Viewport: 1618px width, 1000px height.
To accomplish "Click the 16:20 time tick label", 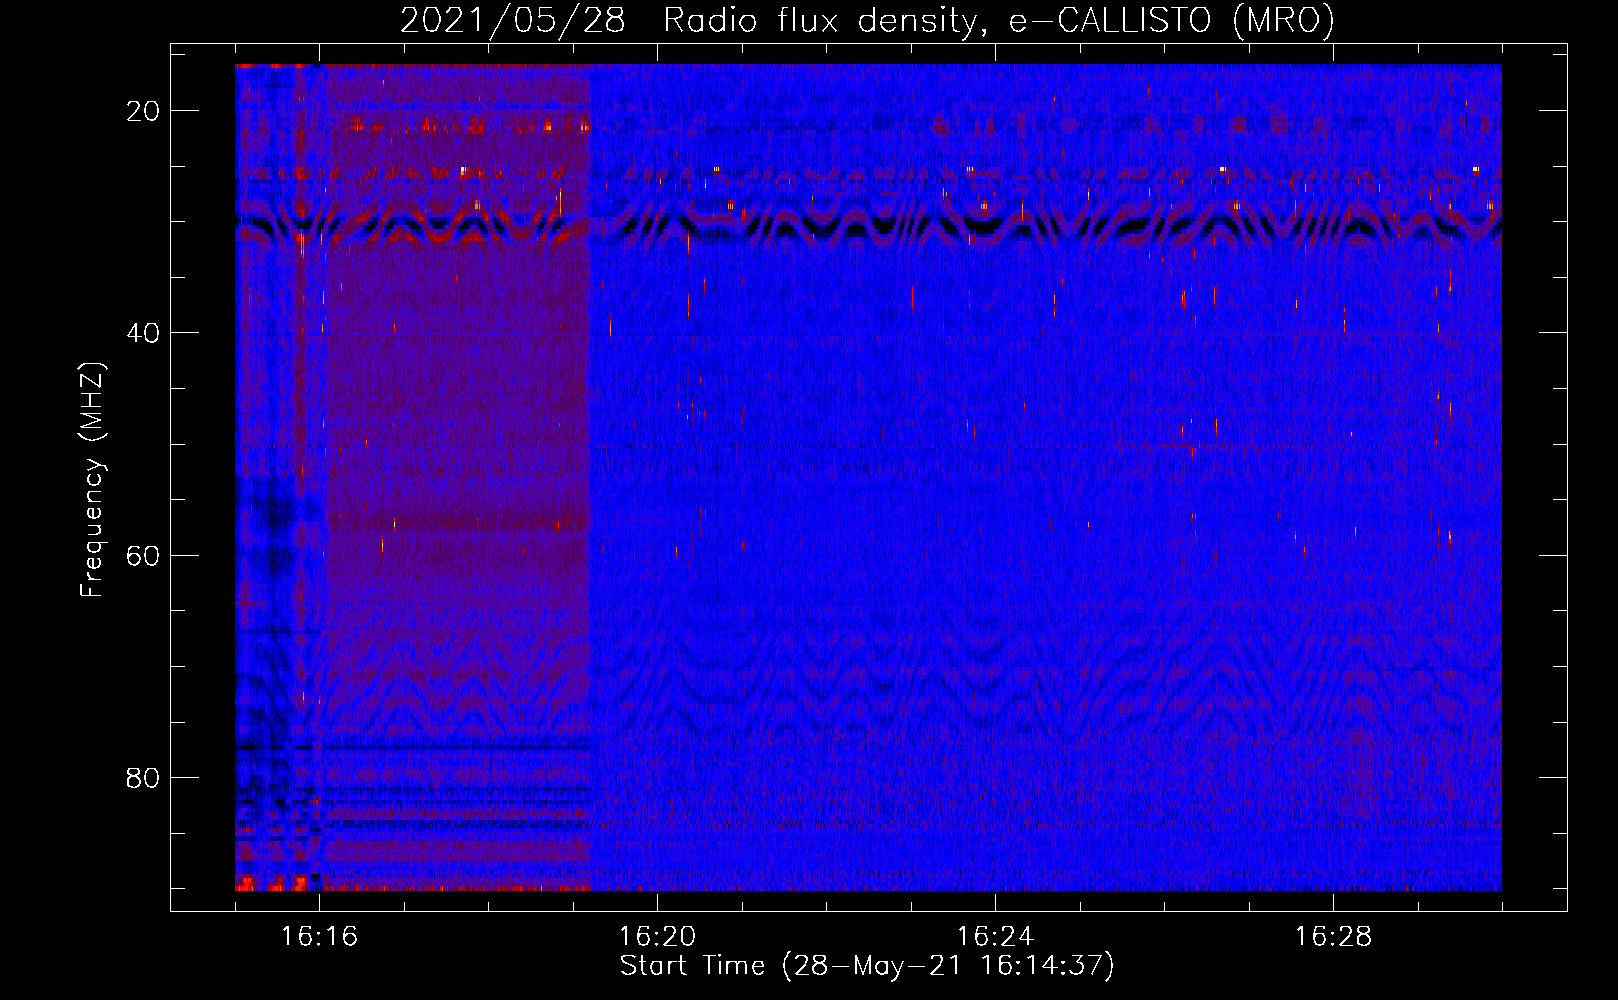I will [x=657, y=936].
